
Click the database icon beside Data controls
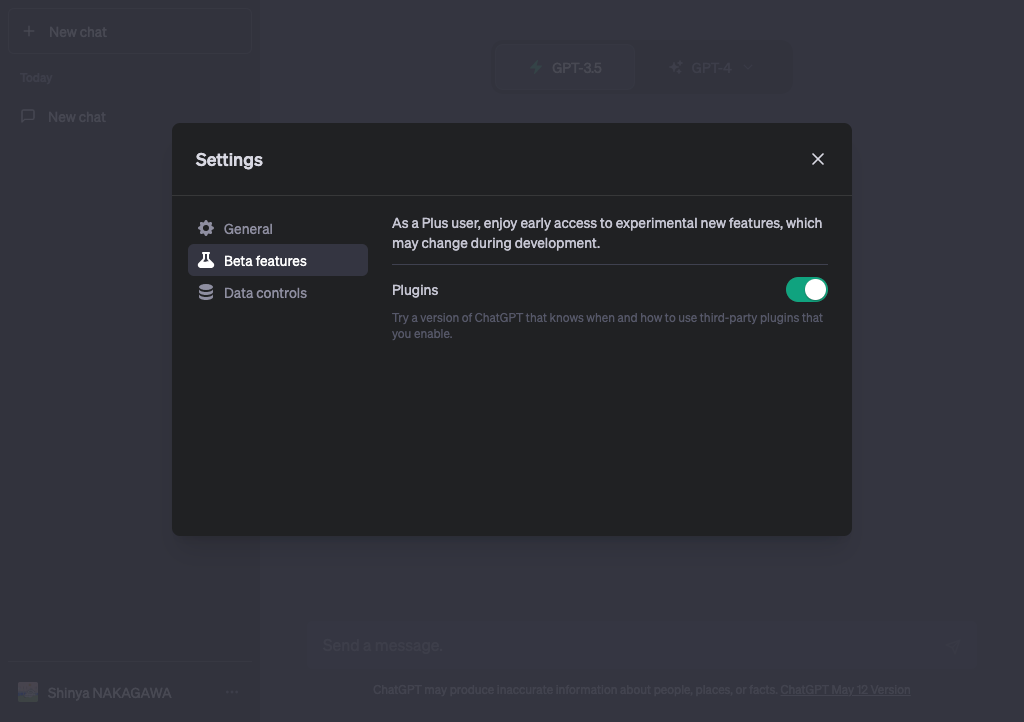tap(206, 292)
